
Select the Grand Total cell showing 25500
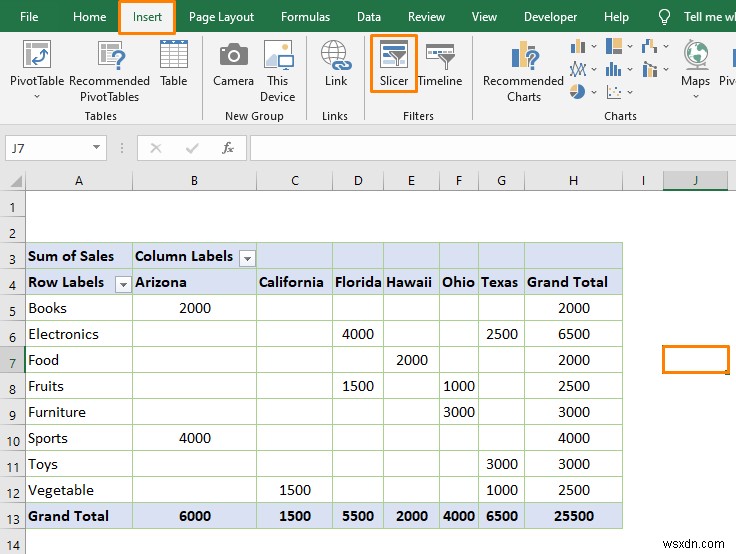[573, 516]
